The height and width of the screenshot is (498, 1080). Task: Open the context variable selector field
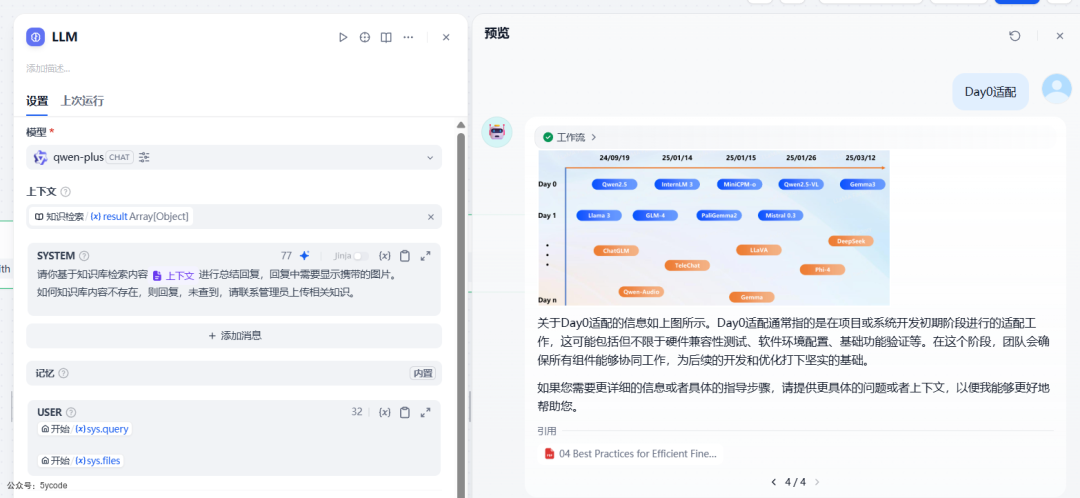click(234, 217)
